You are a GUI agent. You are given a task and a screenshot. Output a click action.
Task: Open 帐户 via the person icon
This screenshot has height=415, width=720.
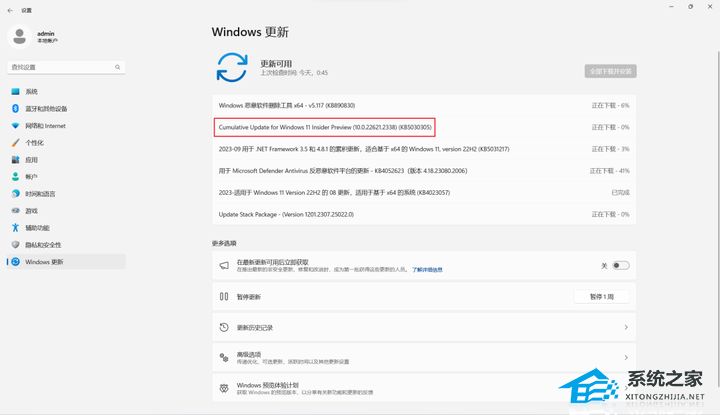pos(15,177)
